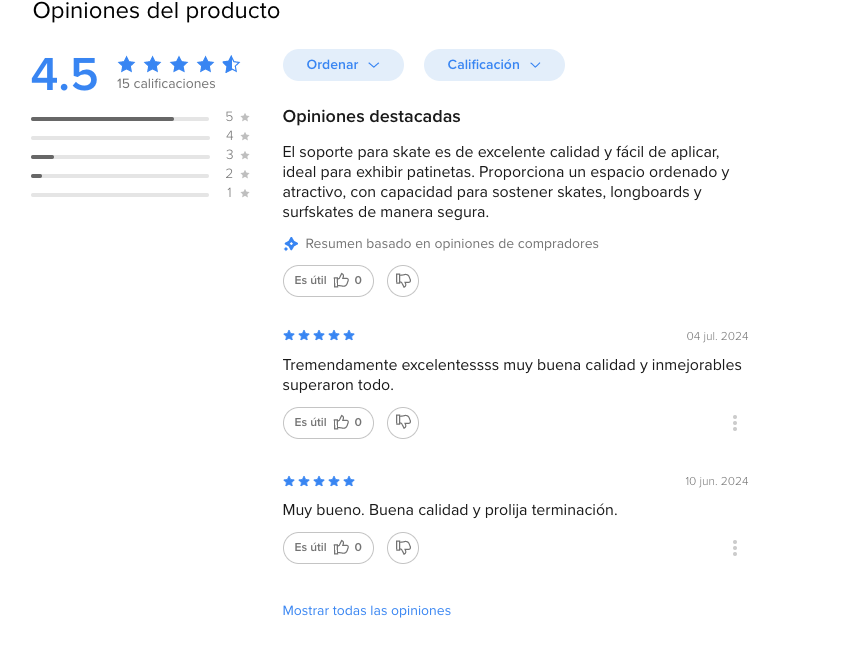This screenshot has height=646, width=843.
Task: Click Mostrar todas las opiniones link
Action: pos(367,611)
